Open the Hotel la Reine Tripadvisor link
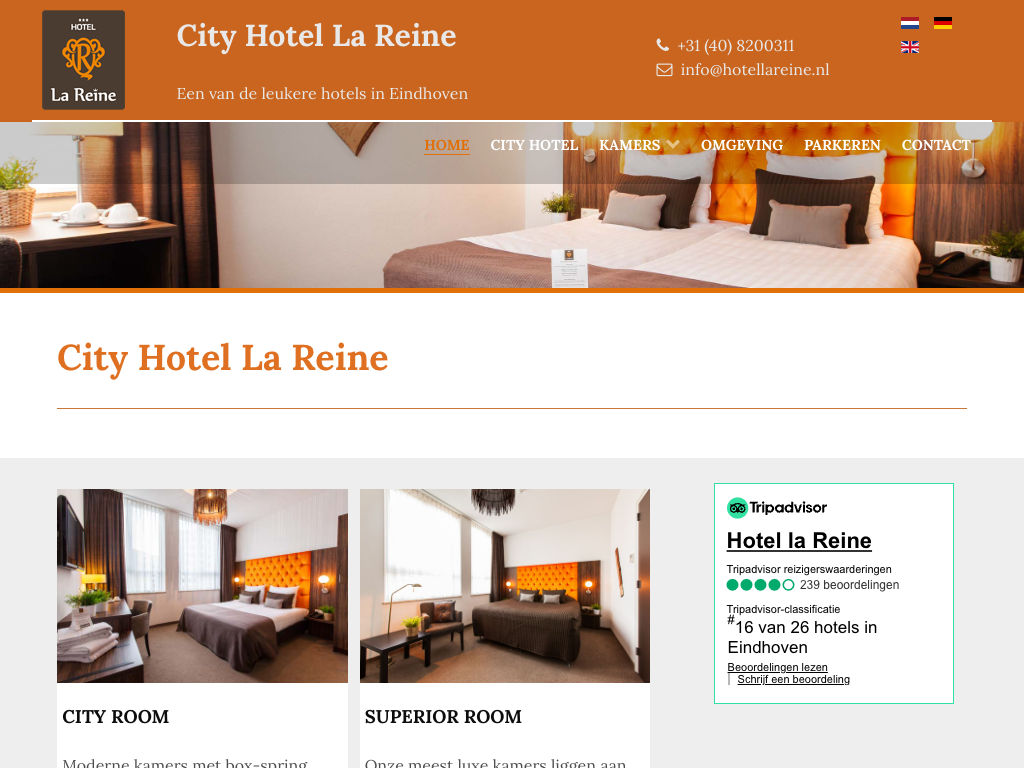 tap(799, 541)
